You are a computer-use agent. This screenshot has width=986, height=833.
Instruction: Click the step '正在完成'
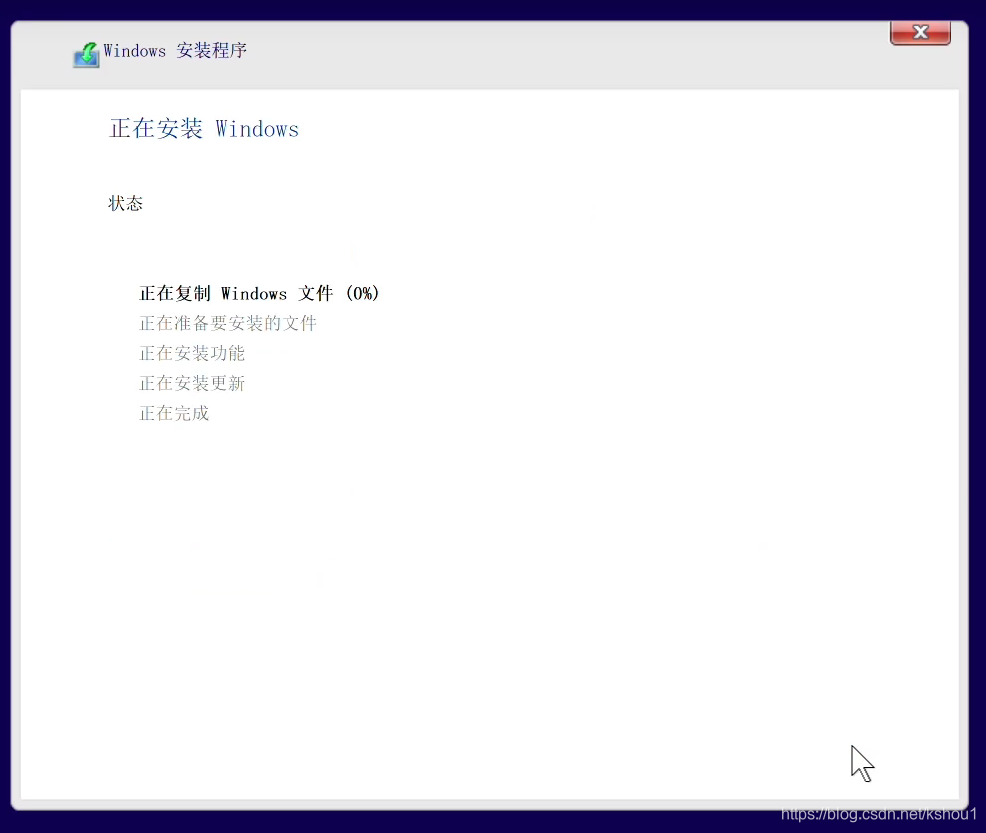click(174, 413)
